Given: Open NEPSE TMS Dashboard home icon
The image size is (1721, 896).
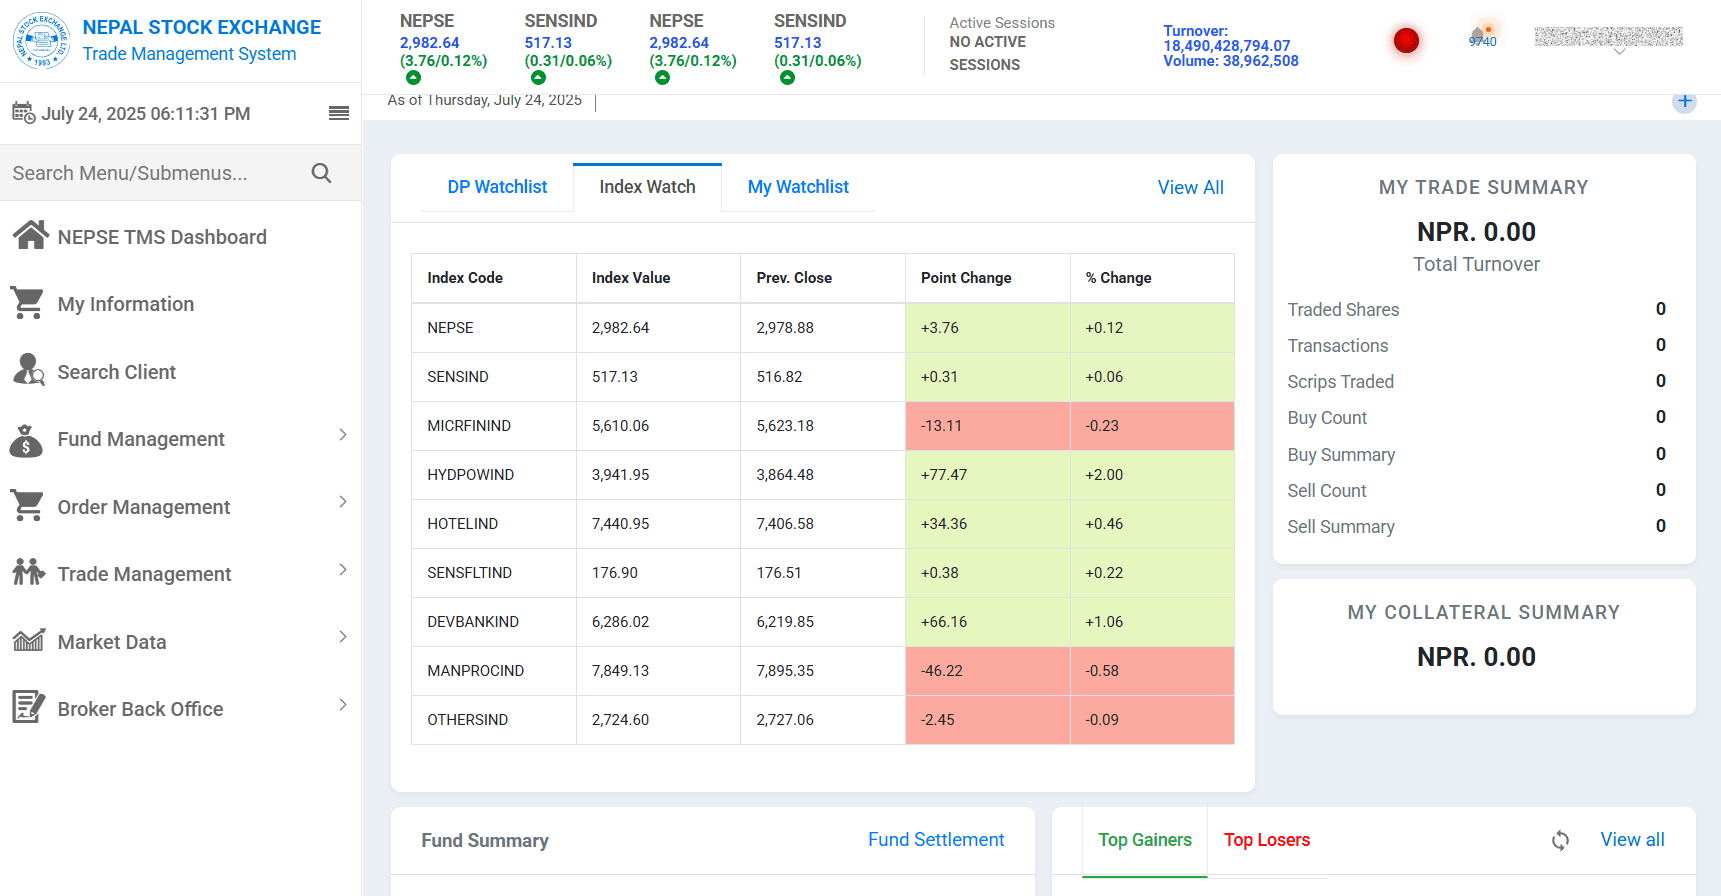Looking at the screenshot, I should tap(30, 236).
